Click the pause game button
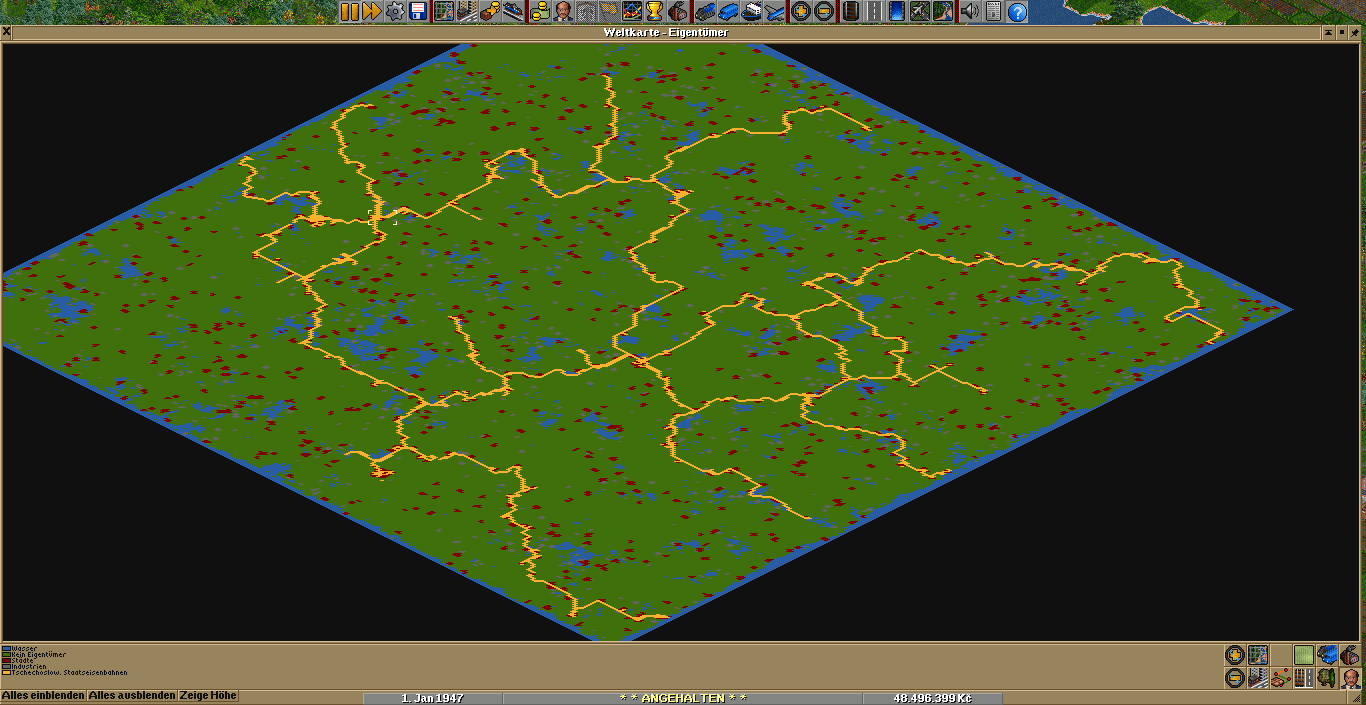The height and width of the screenshot is (705, 1366). 349,12
